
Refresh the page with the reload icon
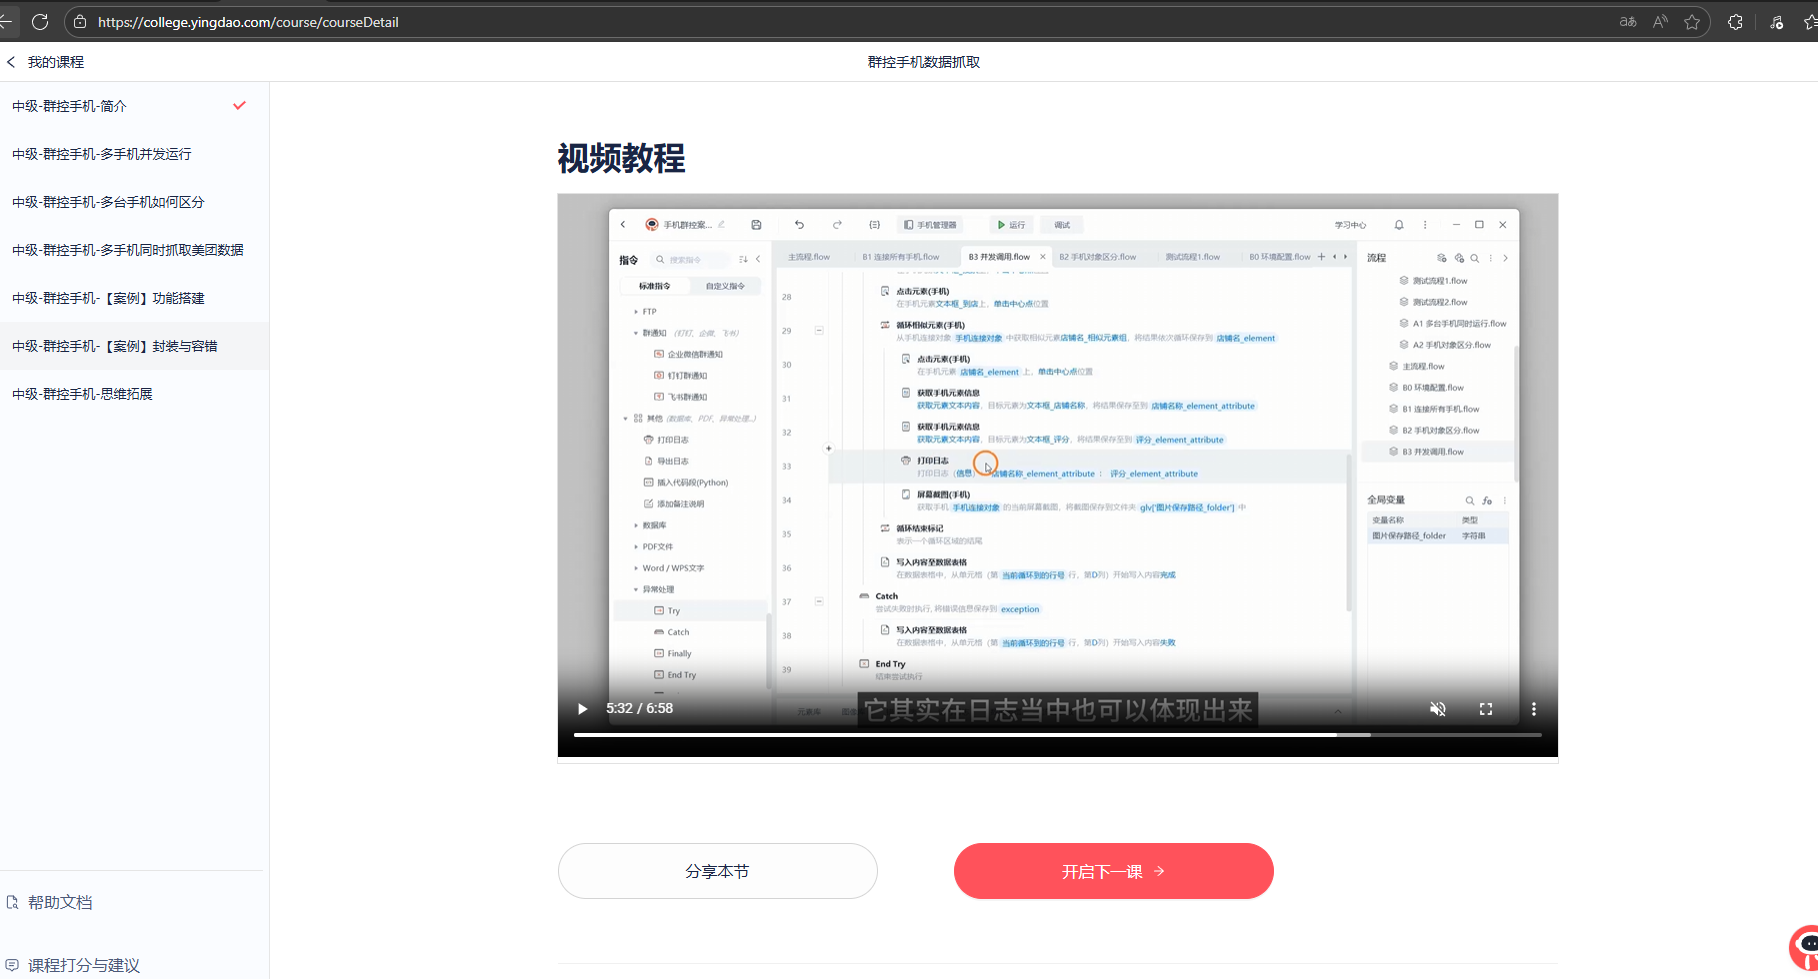(40, 22)
